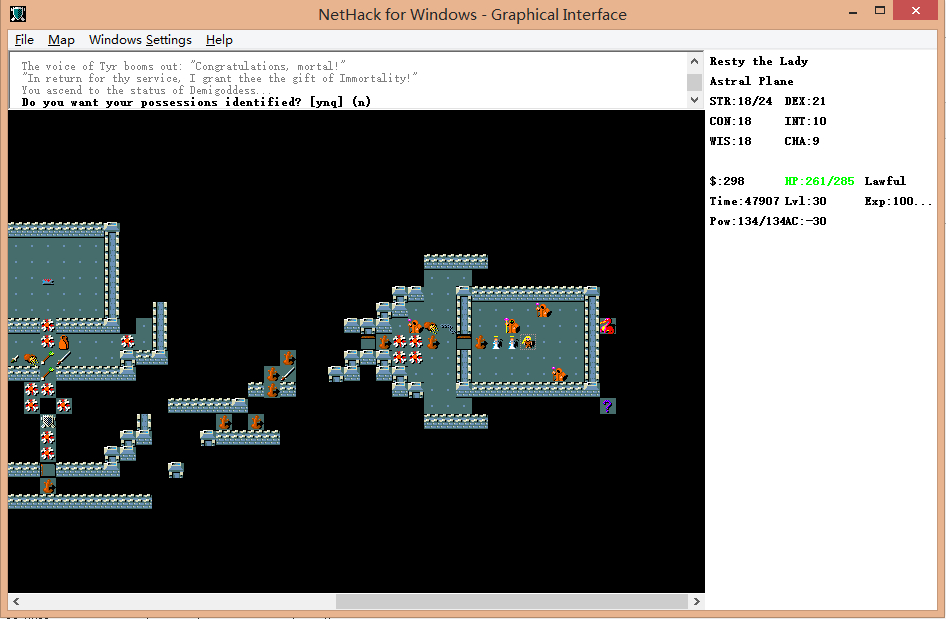Click the green-tipped wand in the wall gap
This screenshot has width=946, height=619.
click(48, 374)
